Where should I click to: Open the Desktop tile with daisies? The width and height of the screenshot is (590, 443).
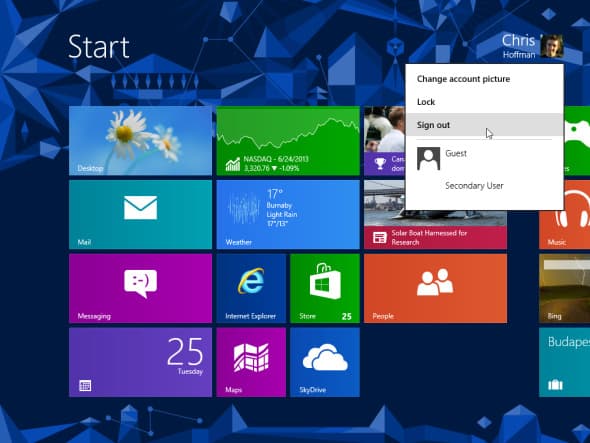140,140
